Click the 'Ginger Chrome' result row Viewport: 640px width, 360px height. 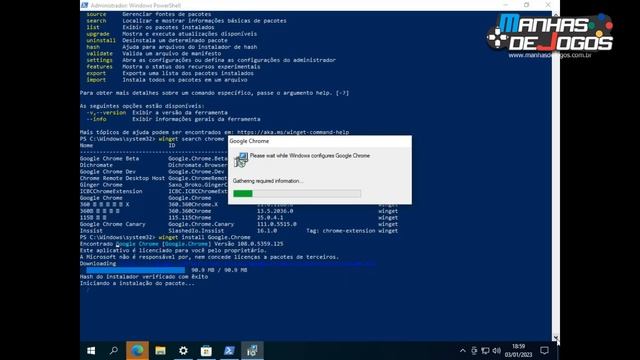(x=153, y=184)
